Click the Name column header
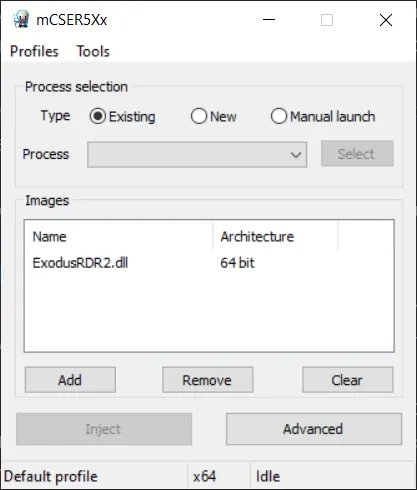Viewport: 417px width, 490px height. 119,237
